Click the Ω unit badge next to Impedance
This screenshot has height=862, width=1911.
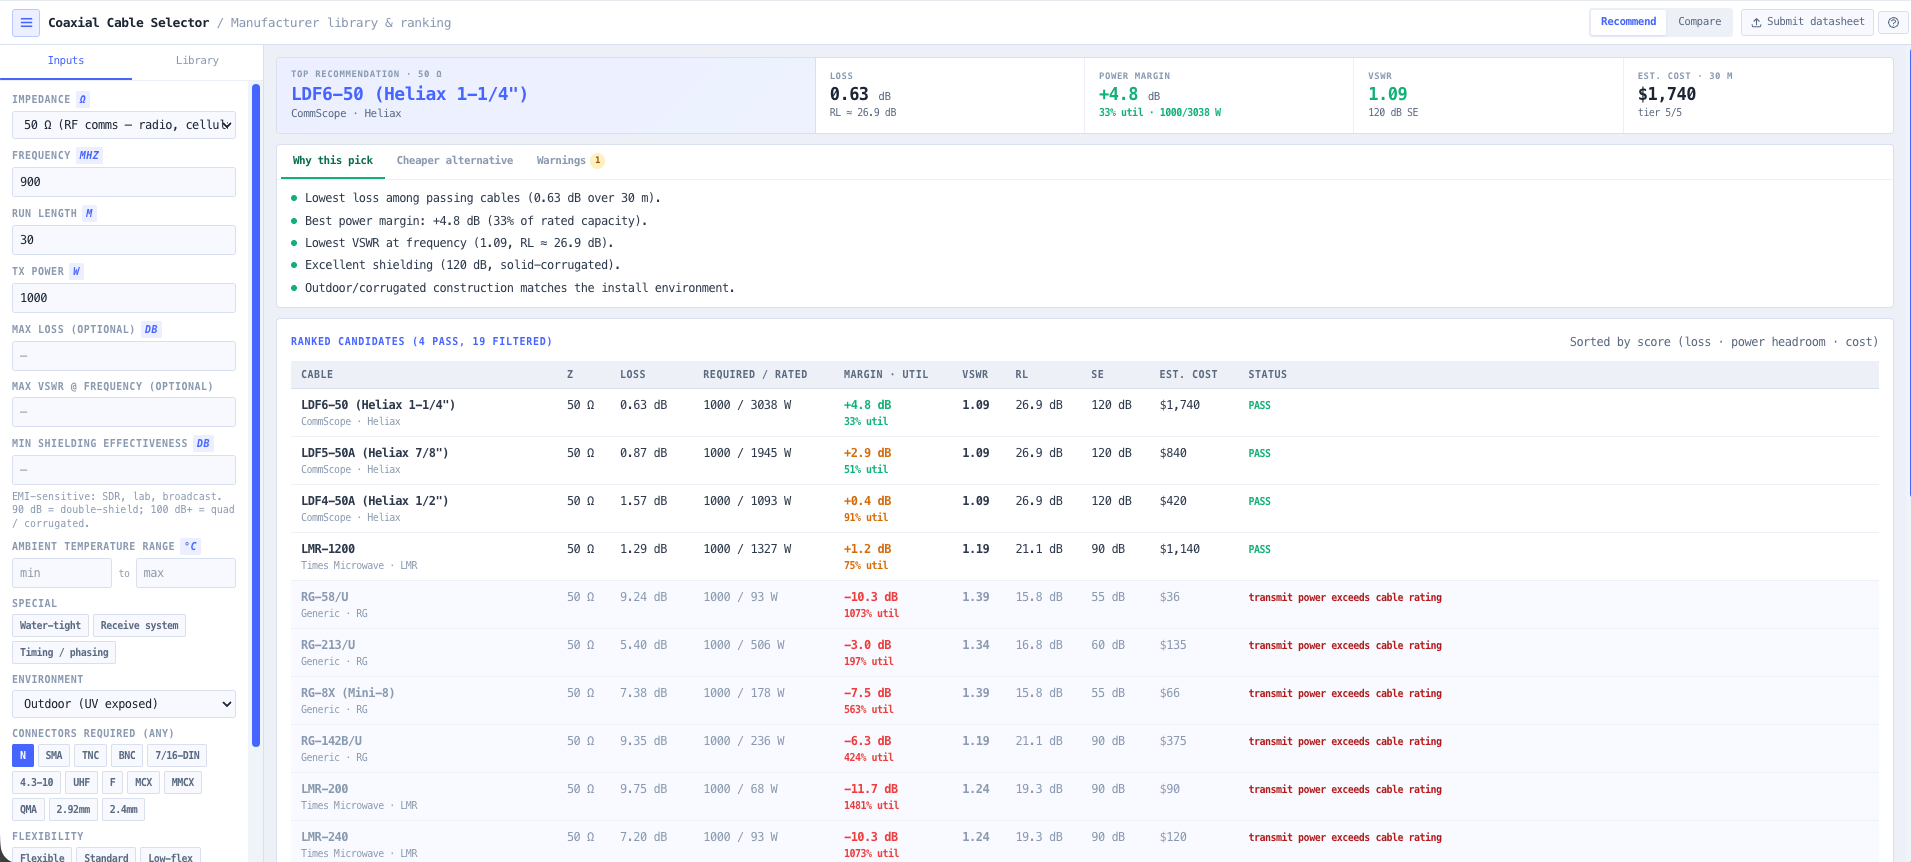(x=82, y=99)
